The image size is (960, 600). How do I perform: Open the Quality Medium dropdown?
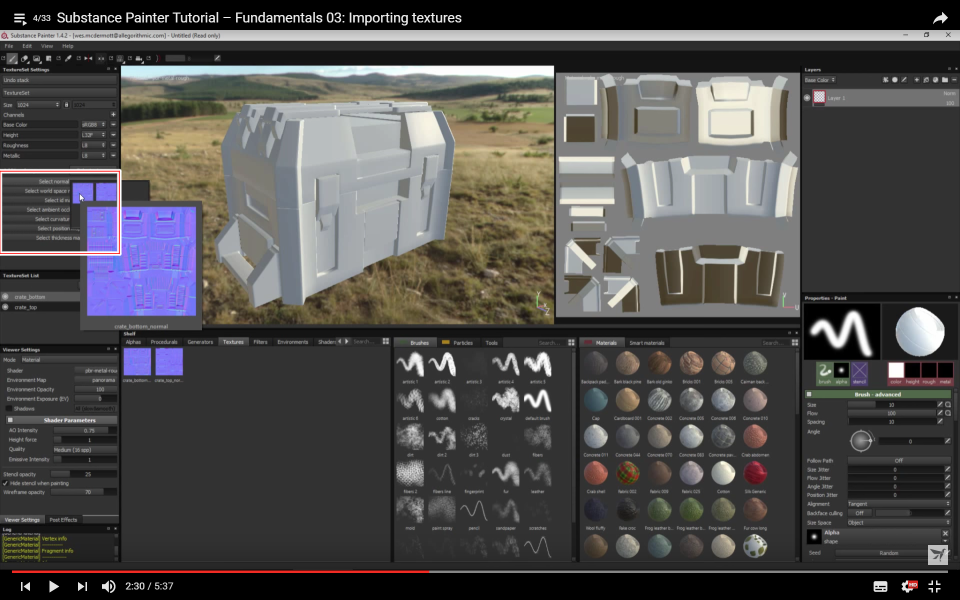84,450
